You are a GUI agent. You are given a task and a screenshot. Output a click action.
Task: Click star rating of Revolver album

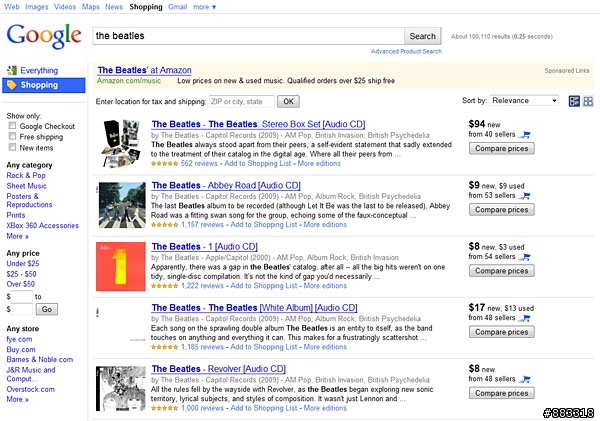click(164, 408)
